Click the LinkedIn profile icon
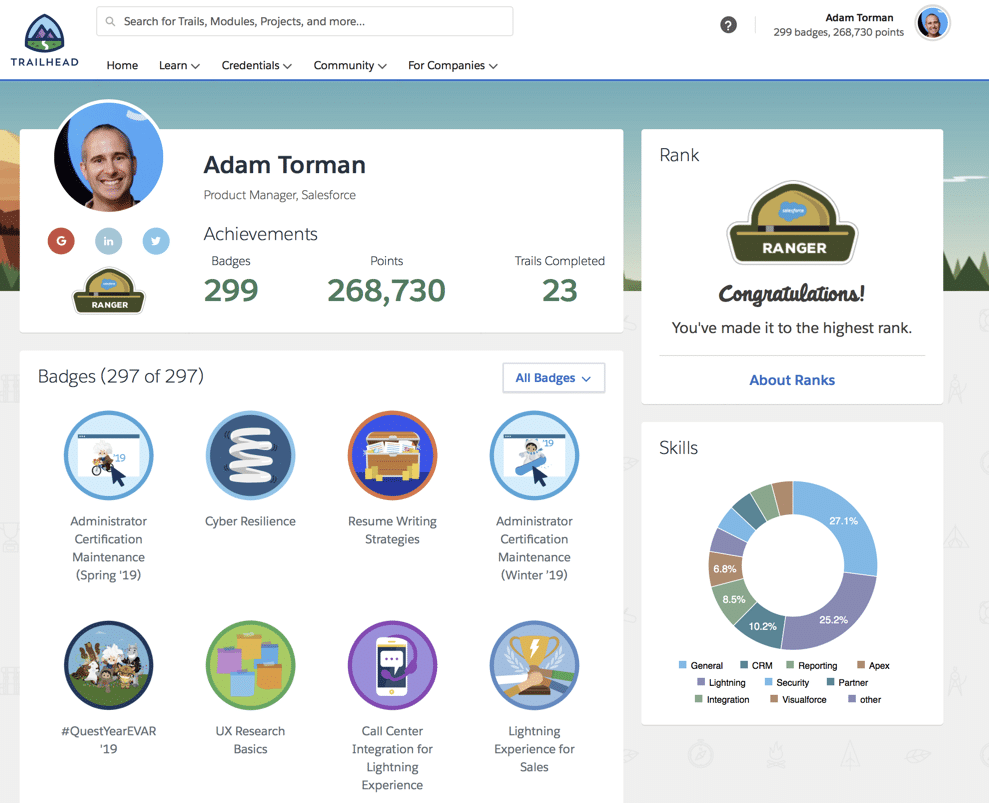This screenshot has width=989, height=803. point(108,241)
